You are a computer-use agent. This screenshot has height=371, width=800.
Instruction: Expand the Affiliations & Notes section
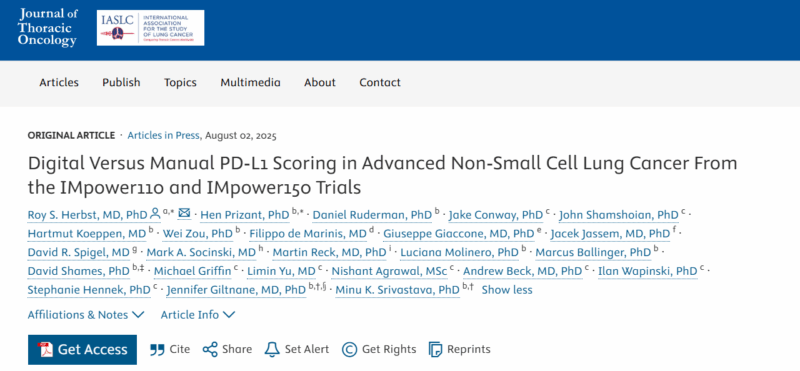(86, 315)
